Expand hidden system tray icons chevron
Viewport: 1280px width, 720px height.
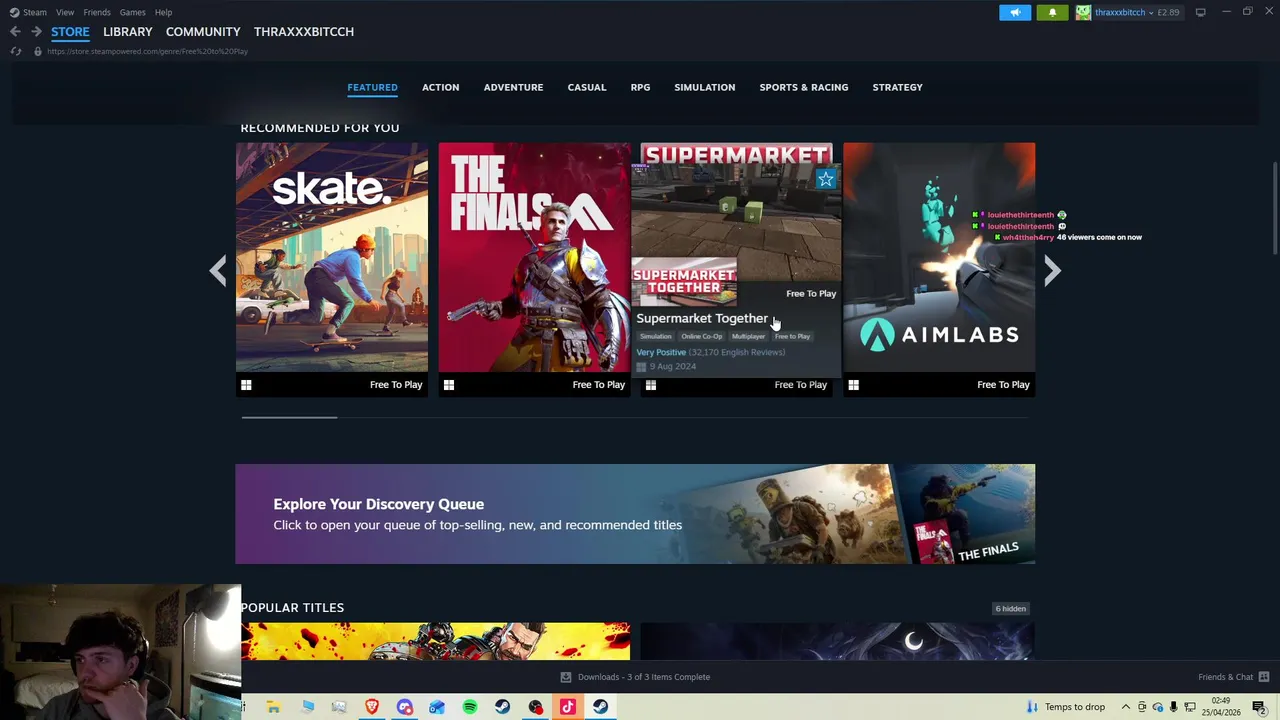tap(1126, 707)
